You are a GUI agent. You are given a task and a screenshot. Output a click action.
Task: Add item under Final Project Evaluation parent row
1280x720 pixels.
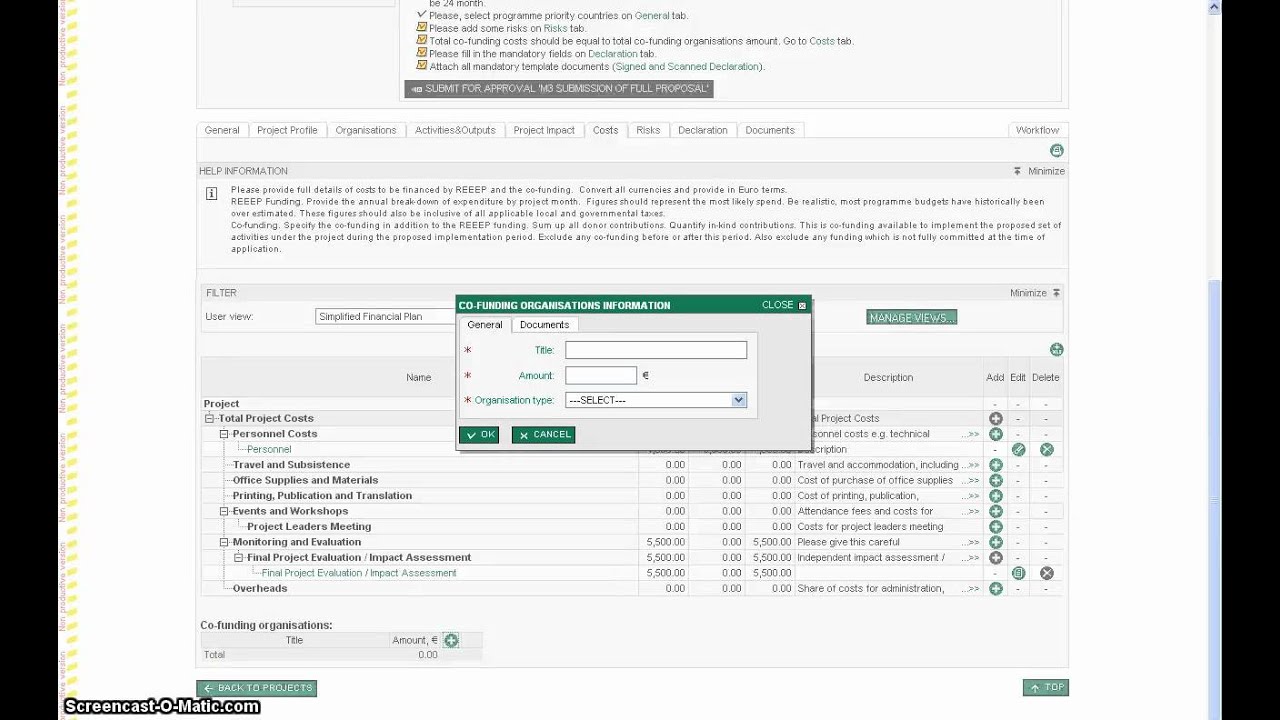(995, 558)
